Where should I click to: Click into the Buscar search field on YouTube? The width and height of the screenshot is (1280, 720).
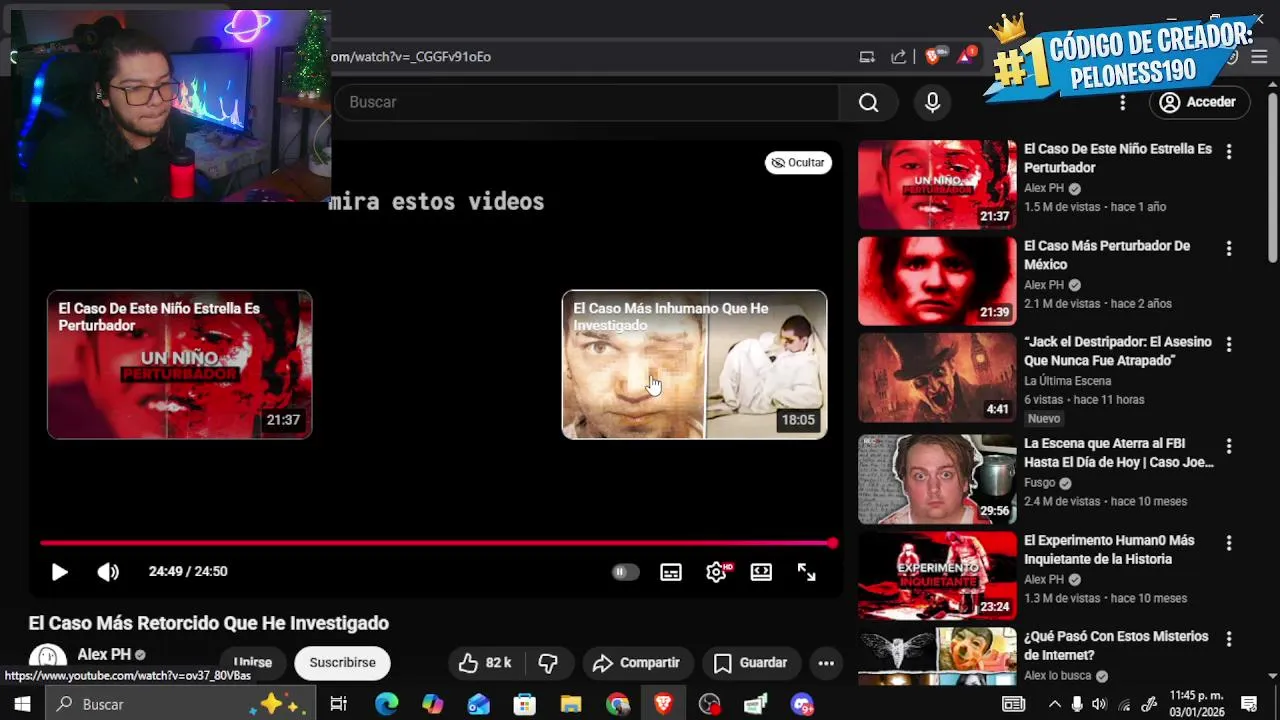[586, 102]
